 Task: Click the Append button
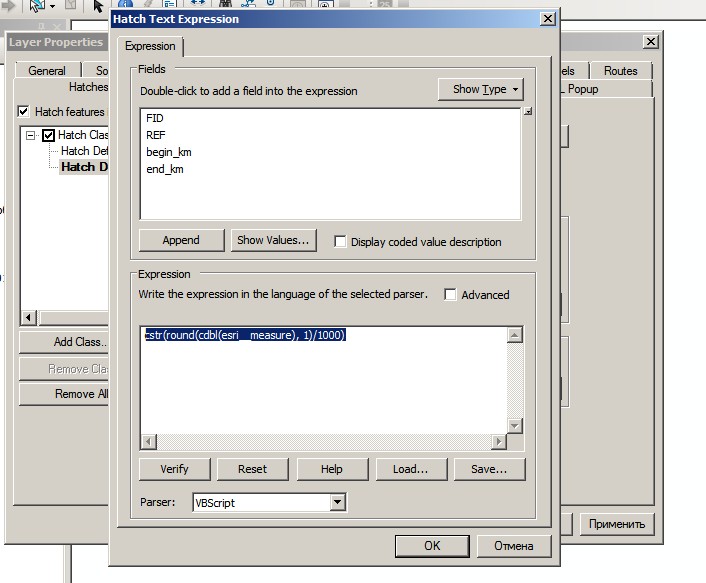[181, 240]
